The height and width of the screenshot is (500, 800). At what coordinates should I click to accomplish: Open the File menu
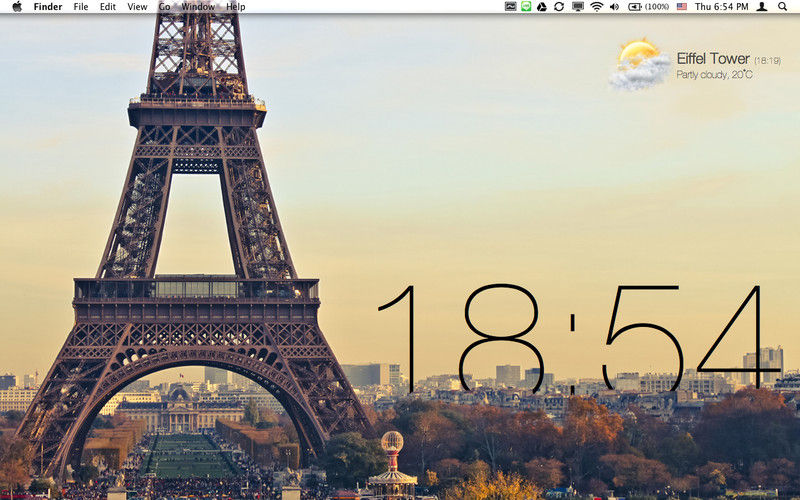(81, 7)
